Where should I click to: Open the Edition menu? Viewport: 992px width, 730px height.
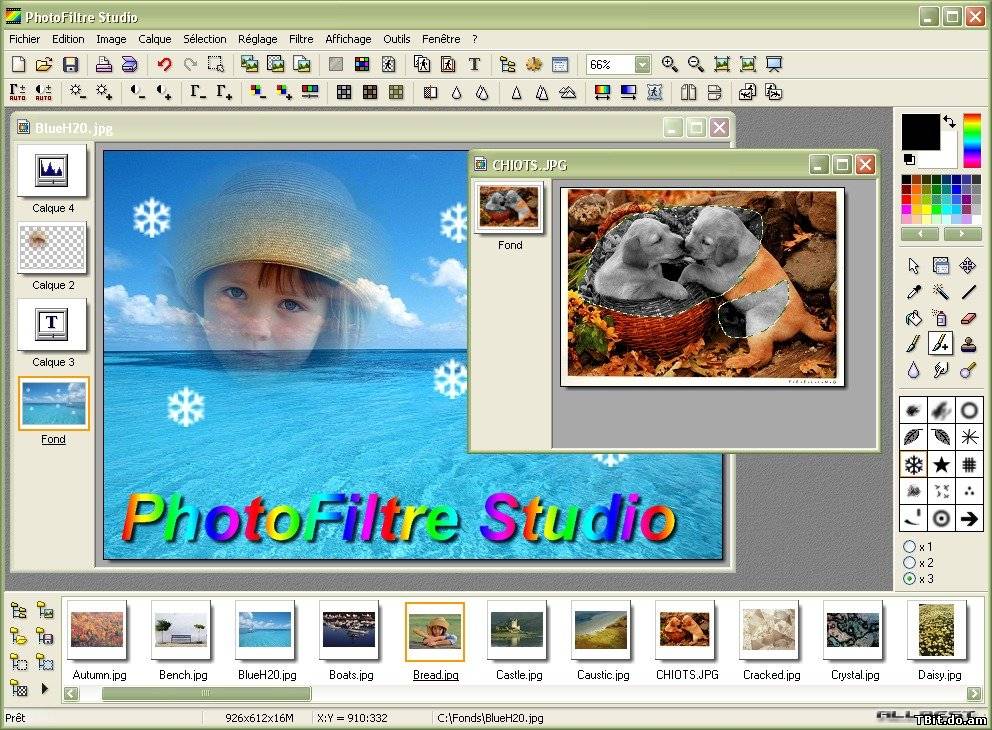click(x=68, y=39)
